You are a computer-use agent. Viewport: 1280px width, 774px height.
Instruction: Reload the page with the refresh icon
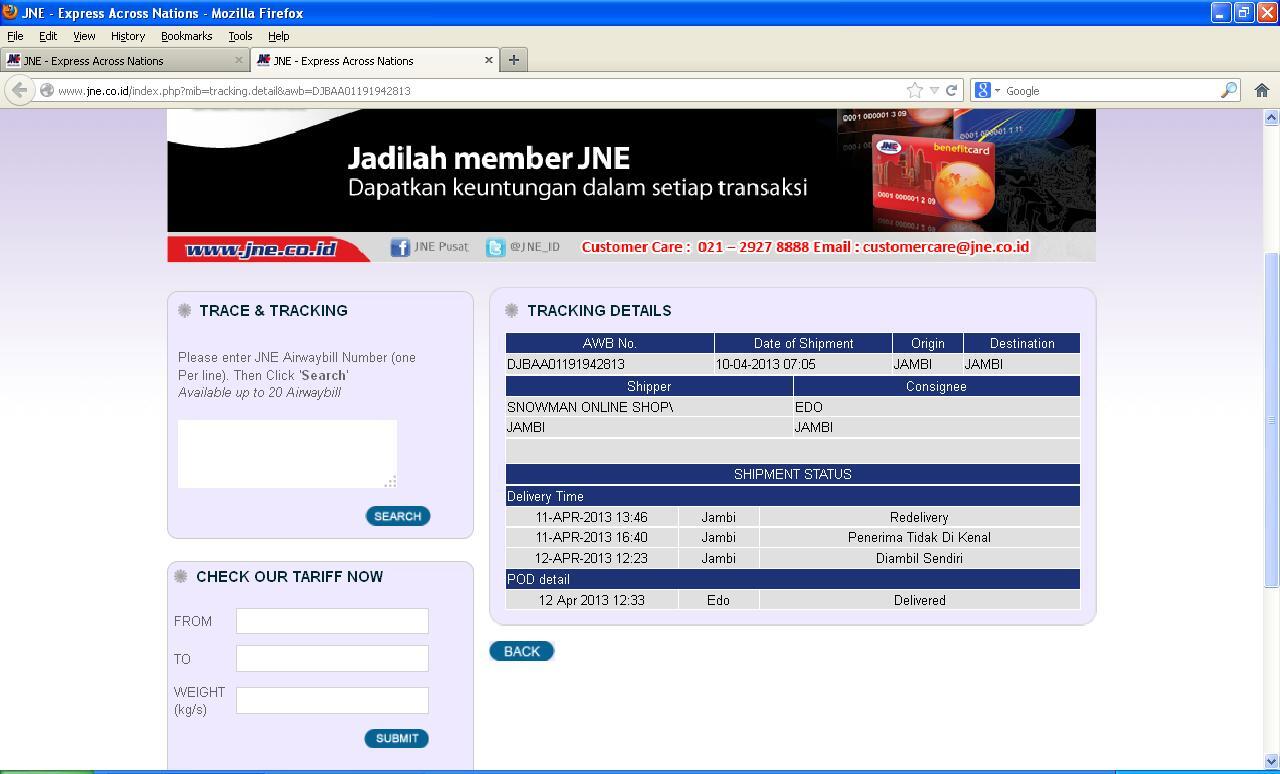coord(952,90)
